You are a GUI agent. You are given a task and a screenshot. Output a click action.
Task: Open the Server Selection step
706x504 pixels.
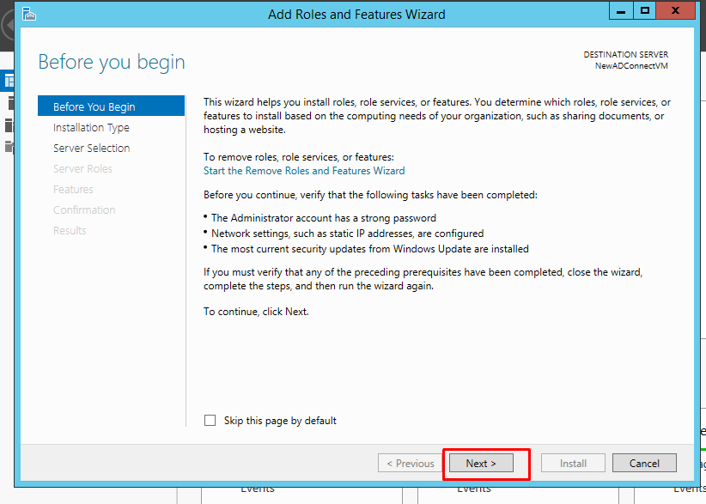click(91, 148)
